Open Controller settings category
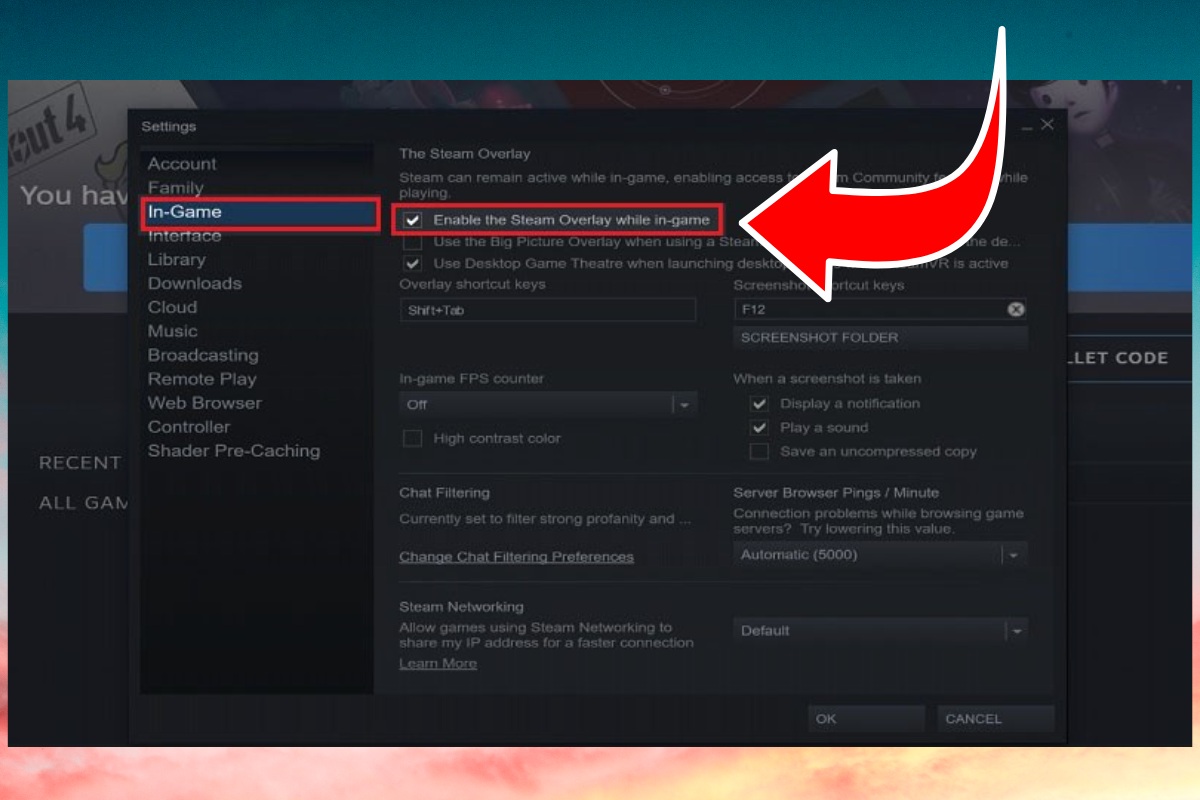 coord(189,428)
